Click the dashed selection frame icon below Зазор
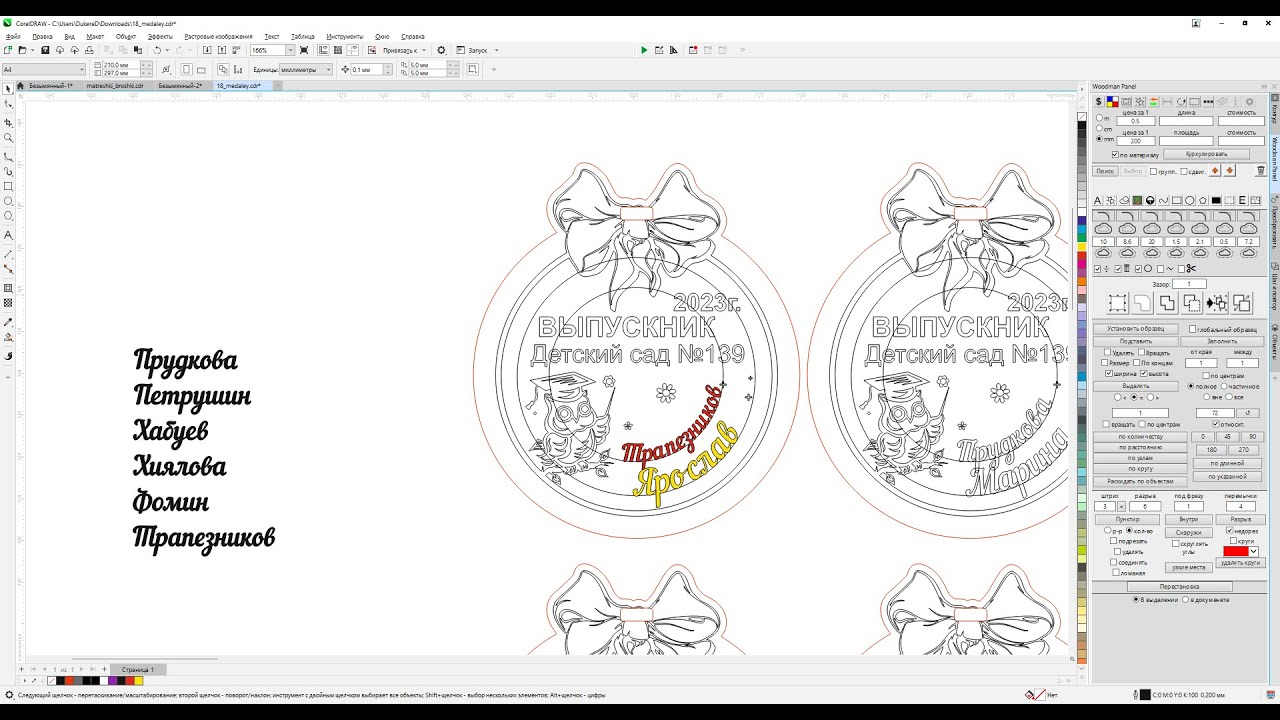This screenshot has height=720, width=1280. coord(1118,303)
